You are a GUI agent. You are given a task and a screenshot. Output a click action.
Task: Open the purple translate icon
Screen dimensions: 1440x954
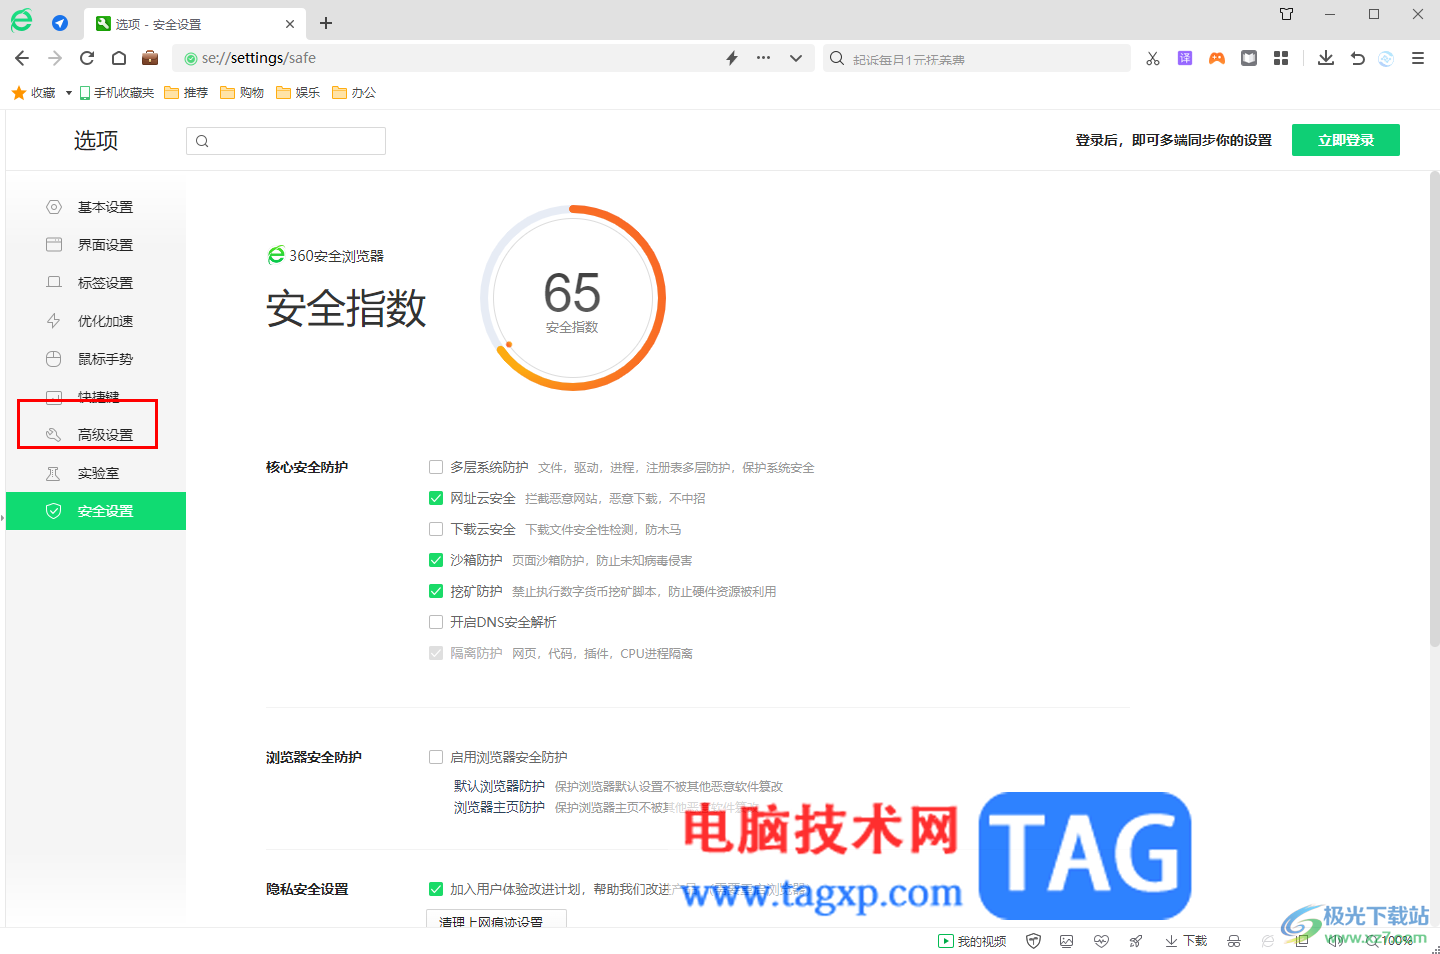click(1185, 58)
